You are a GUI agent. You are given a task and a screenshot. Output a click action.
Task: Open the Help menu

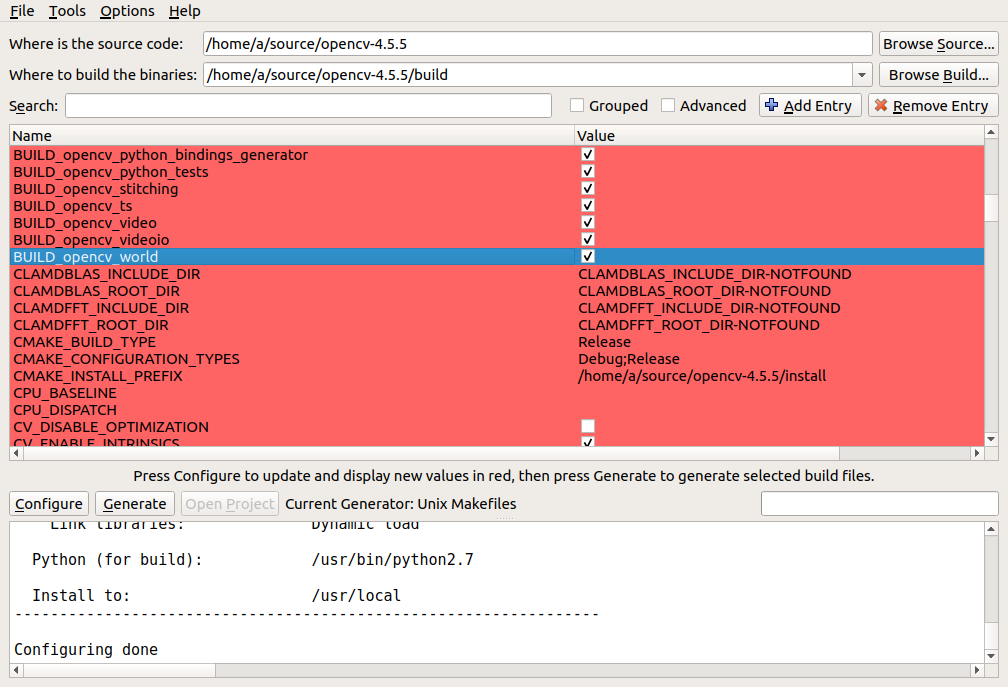click(184, 11)
